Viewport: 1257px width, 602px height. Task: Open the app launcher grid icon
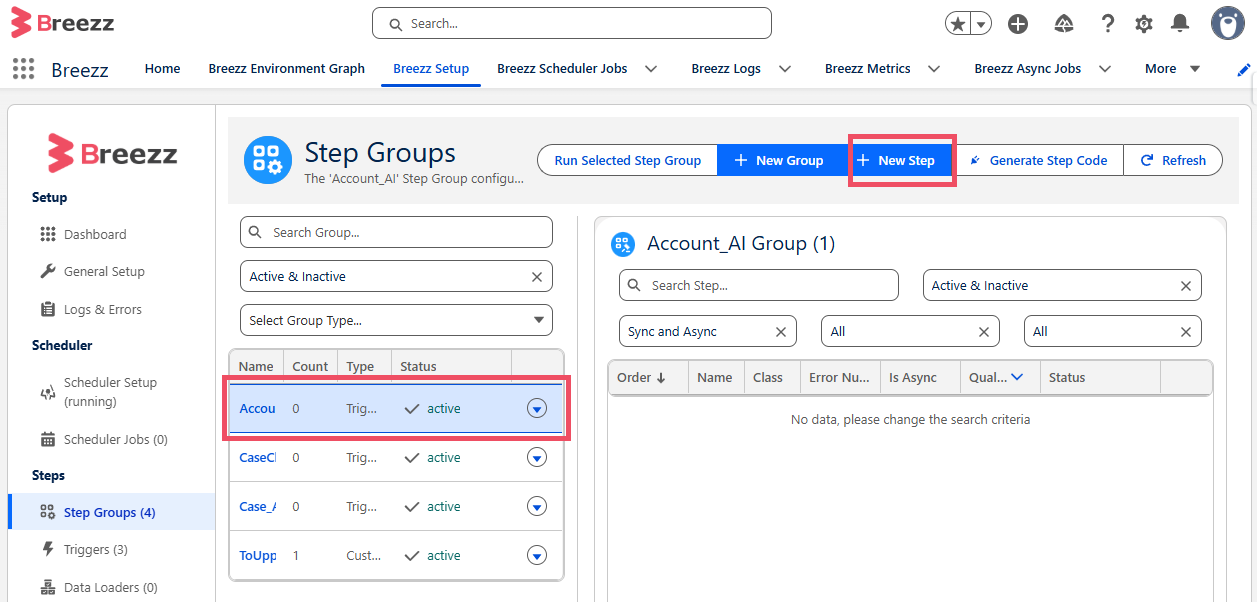(x=23, y=68)
